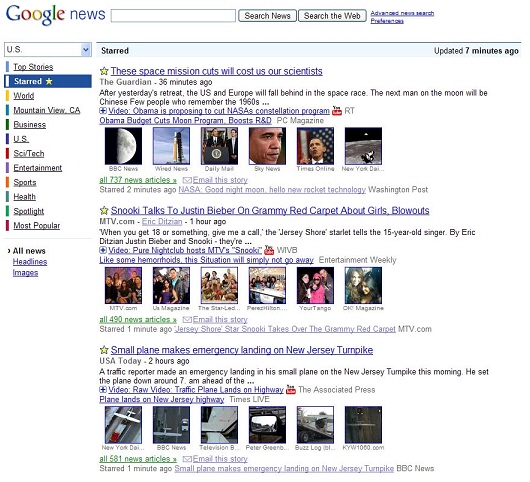
Task: Click Television B... plane thumbnail
Action: 219,425
